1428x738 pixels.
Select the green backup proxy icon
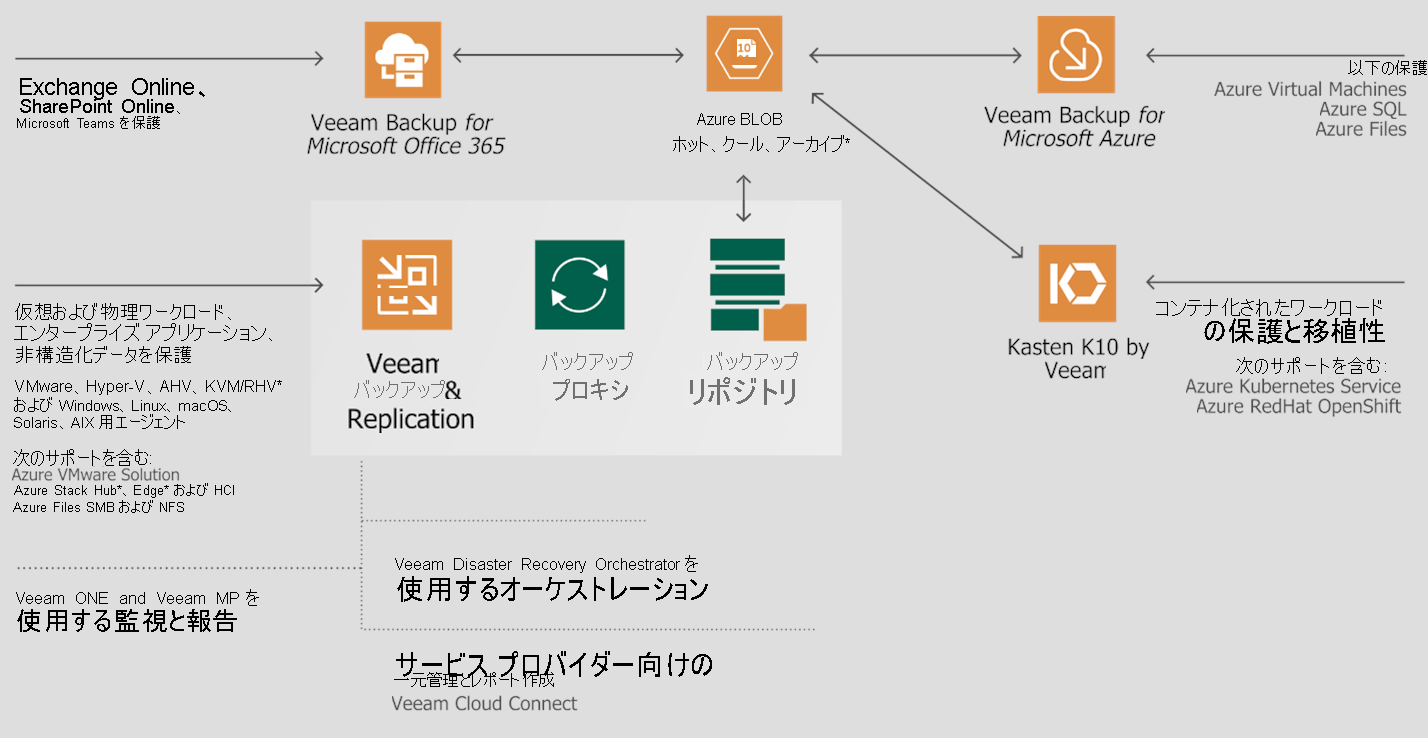pos(580,284)
